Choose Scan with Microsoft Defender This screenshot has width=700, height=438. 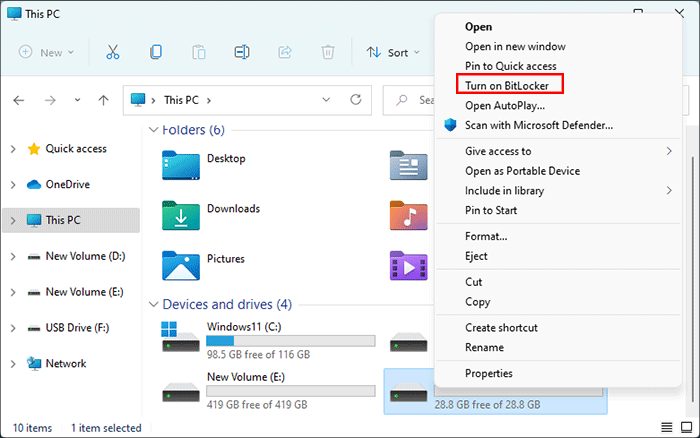[x=539, y=125]
